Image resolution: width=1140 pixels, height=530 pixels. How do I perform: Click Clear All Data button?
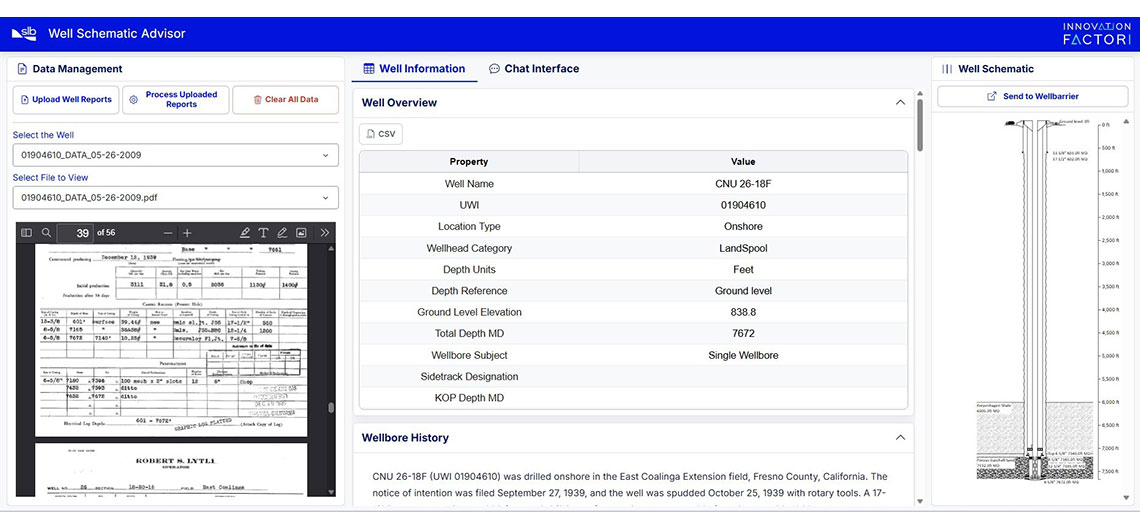286,100
